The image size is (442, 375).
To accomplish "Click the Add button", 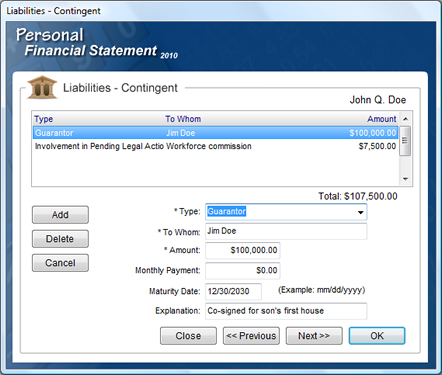I will [x=60, y=215].
